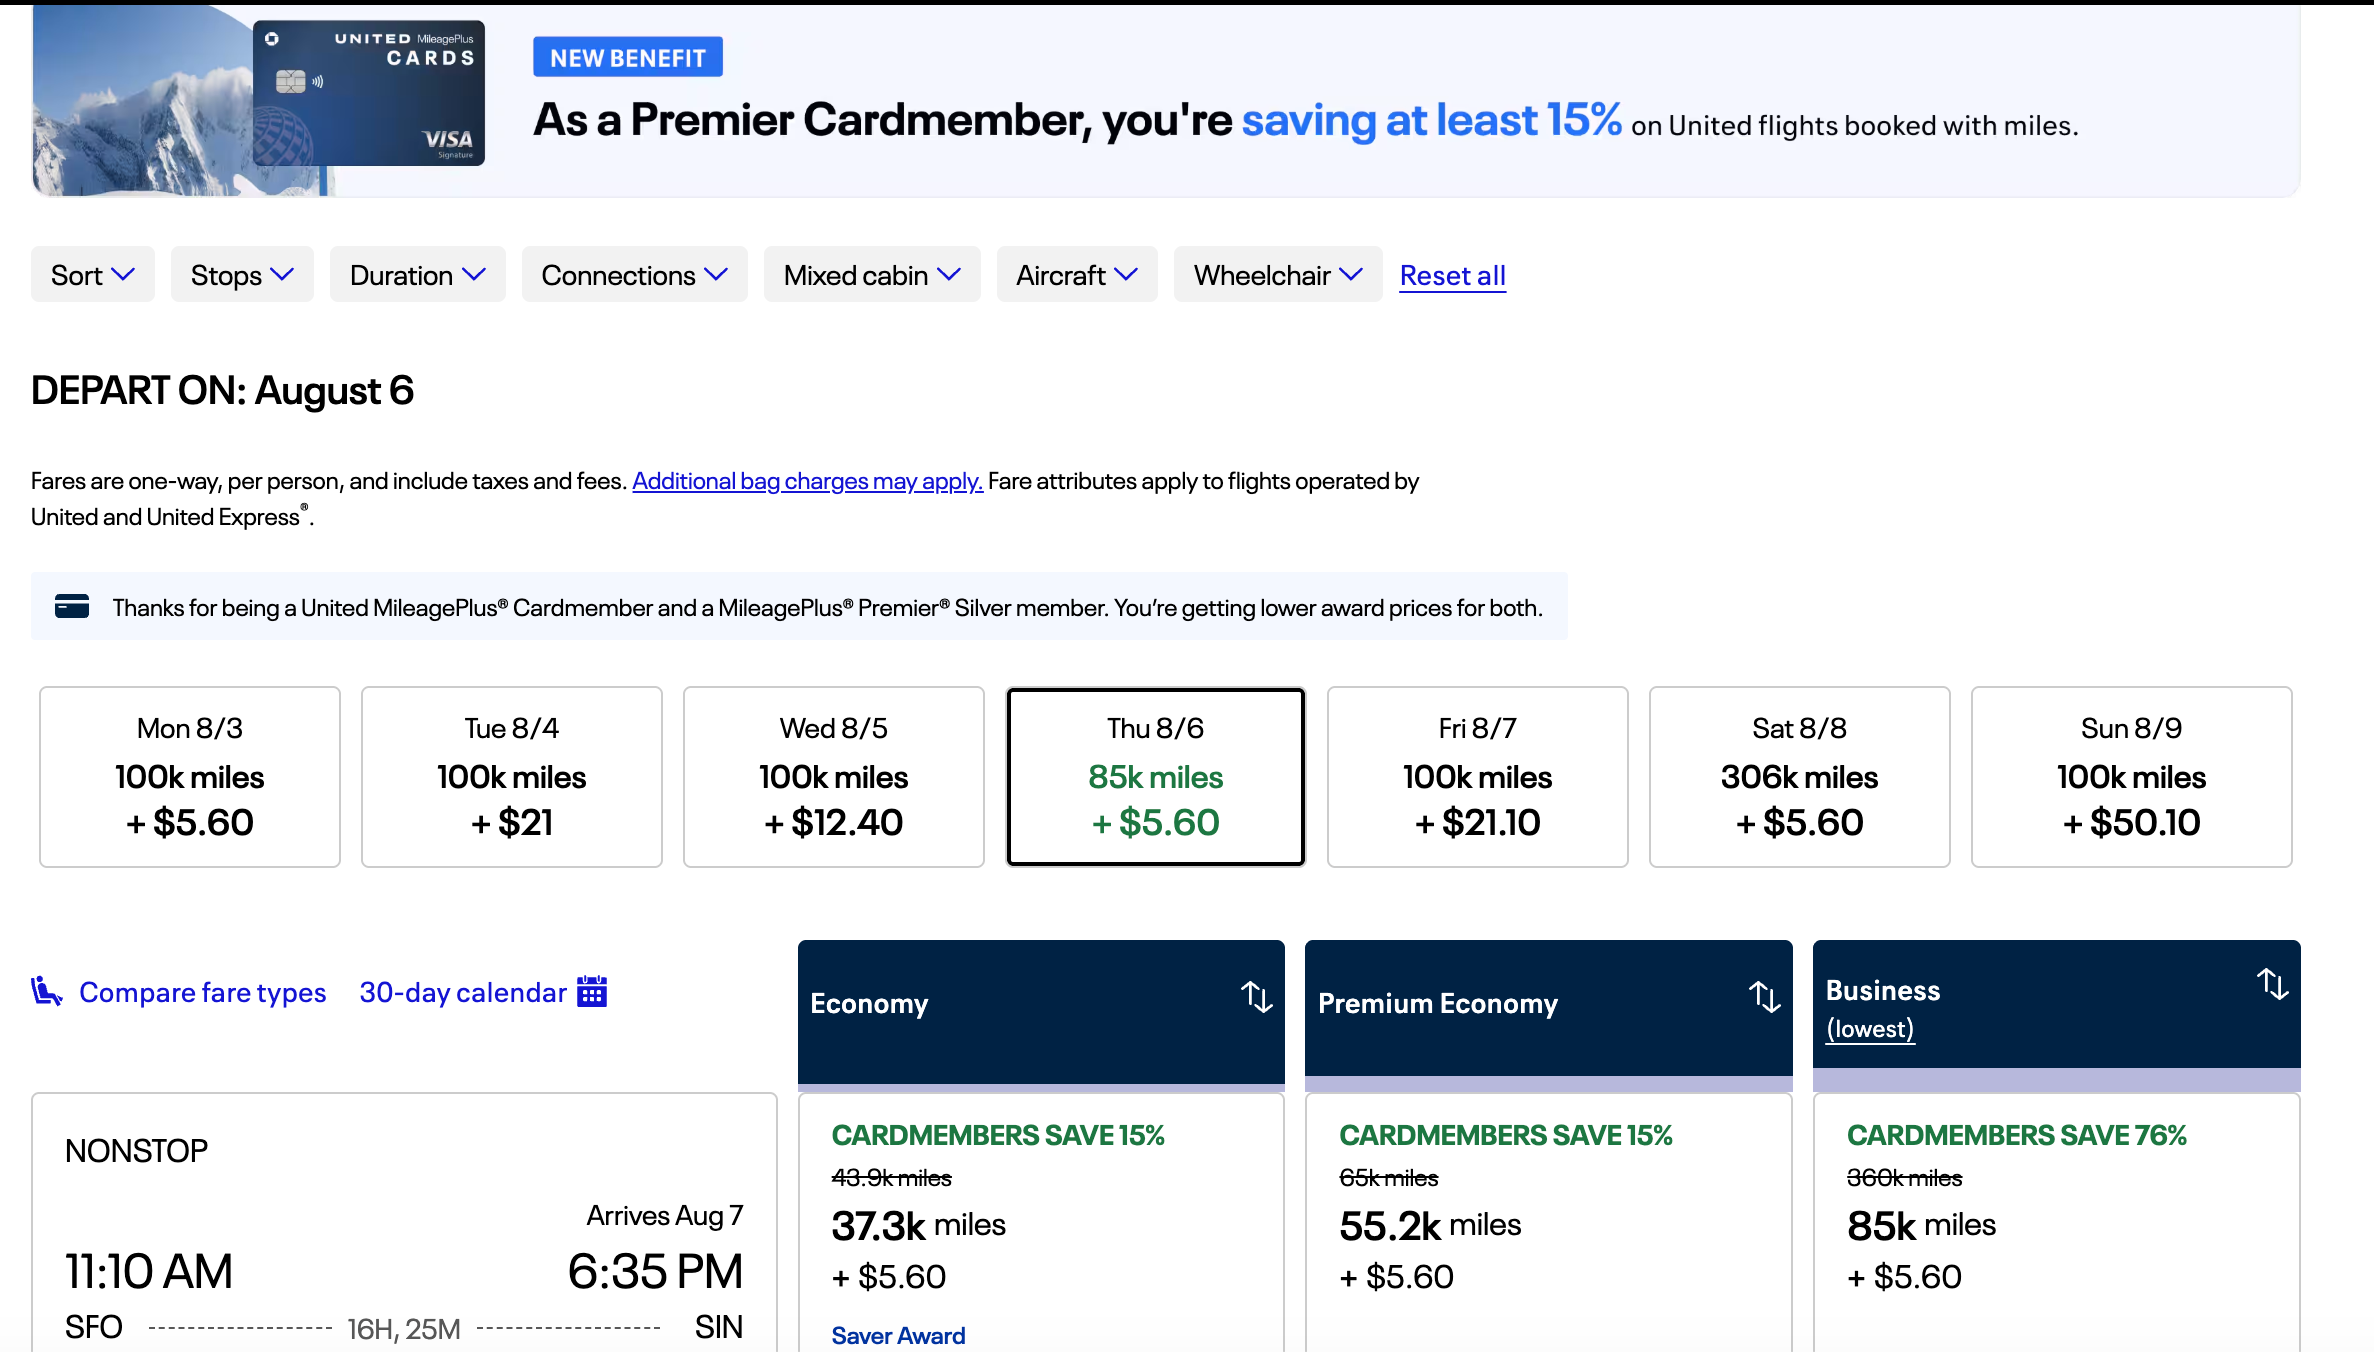The width and height of the screenshot is (2374, 1352).
Task: Open Additional bag charges may apply link
Action: [807, 481]
